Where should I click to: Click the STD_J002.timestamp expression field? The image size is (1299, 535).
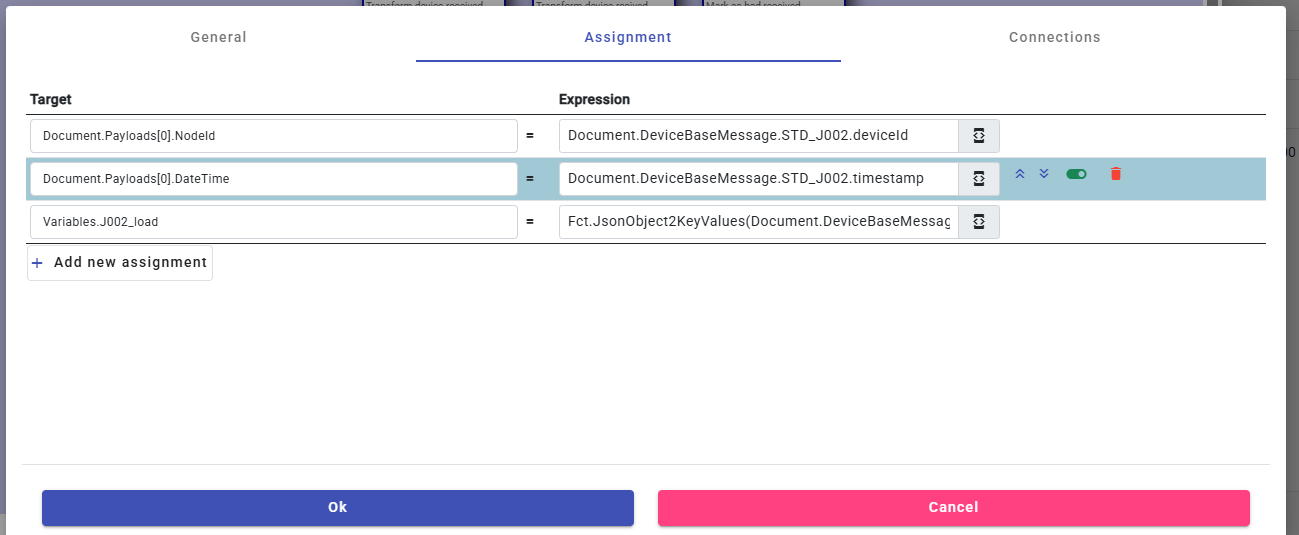point(758,179)
